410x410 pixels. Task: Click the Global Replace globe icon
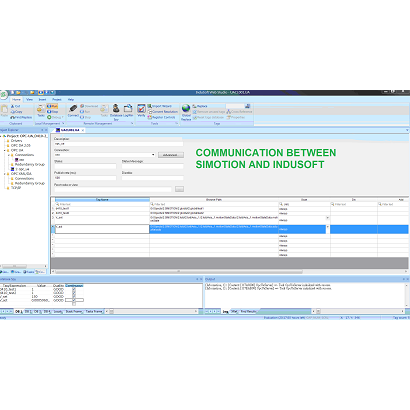pos(186,112)
